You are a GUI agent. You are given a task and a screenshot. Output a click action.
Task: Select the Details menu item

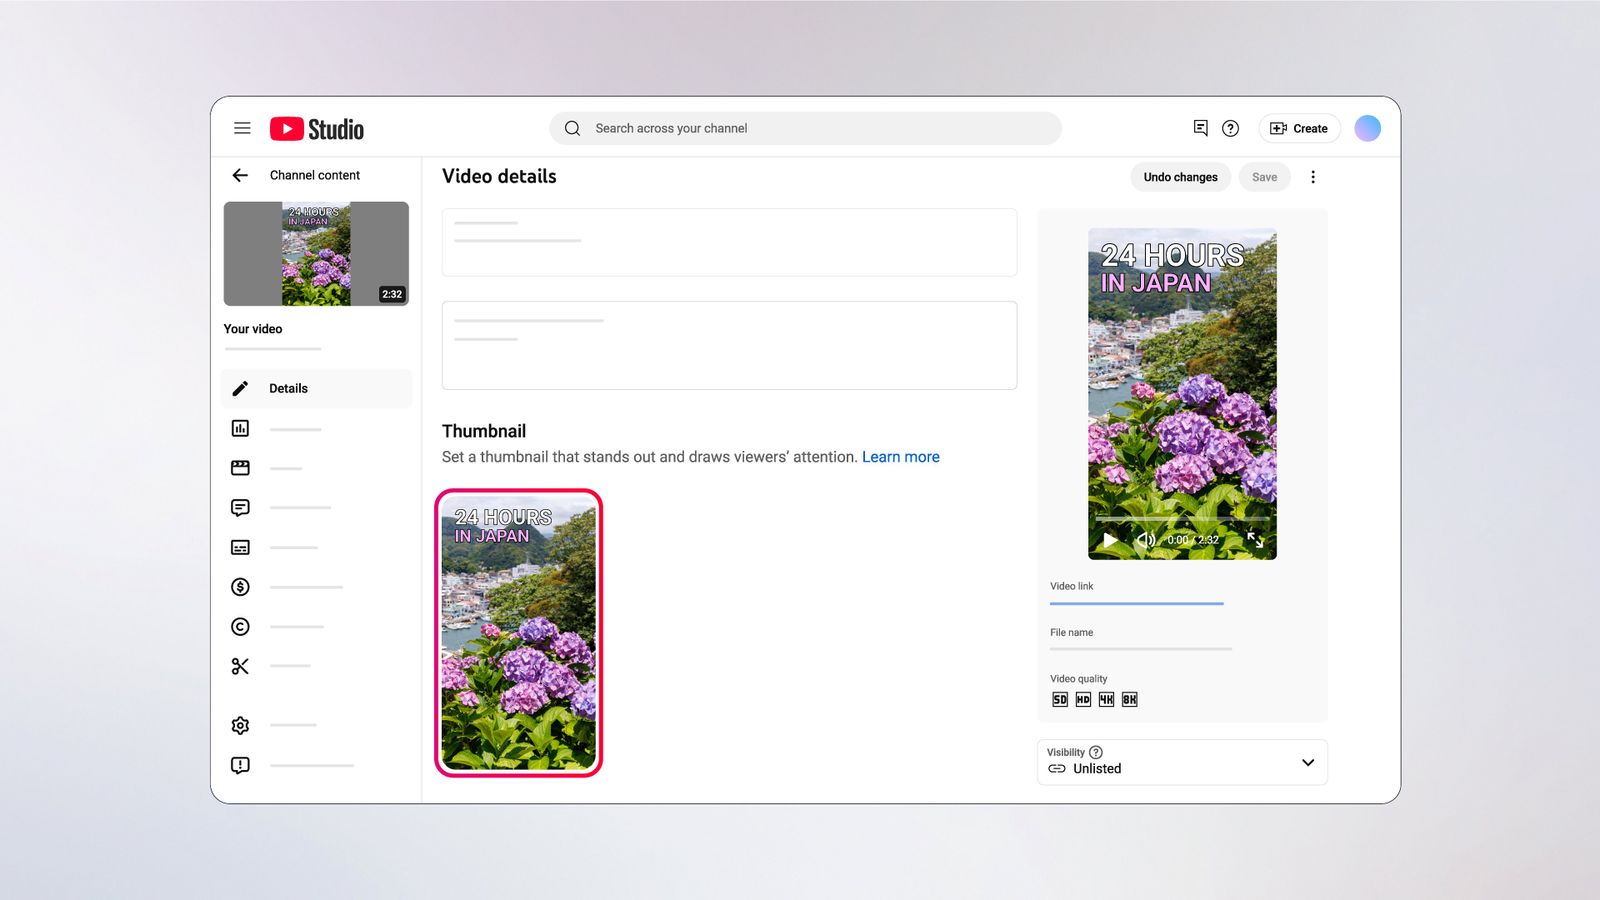316,388
